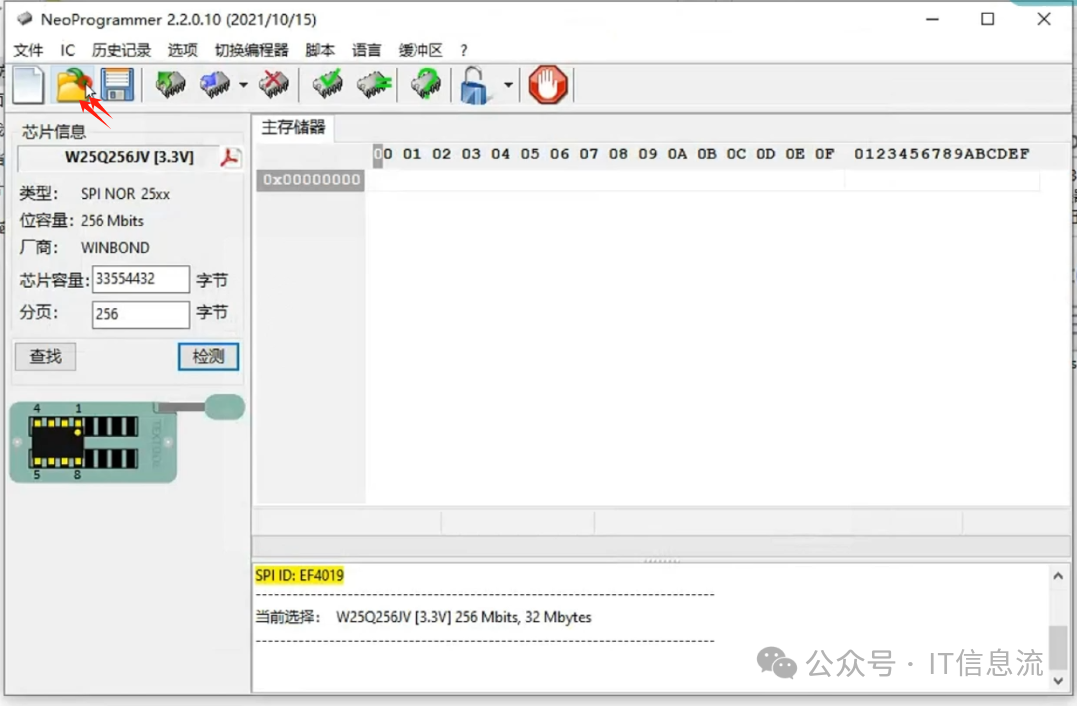Select the 主存储器 tab
The image size is (1077, 706).
[293, 128]
